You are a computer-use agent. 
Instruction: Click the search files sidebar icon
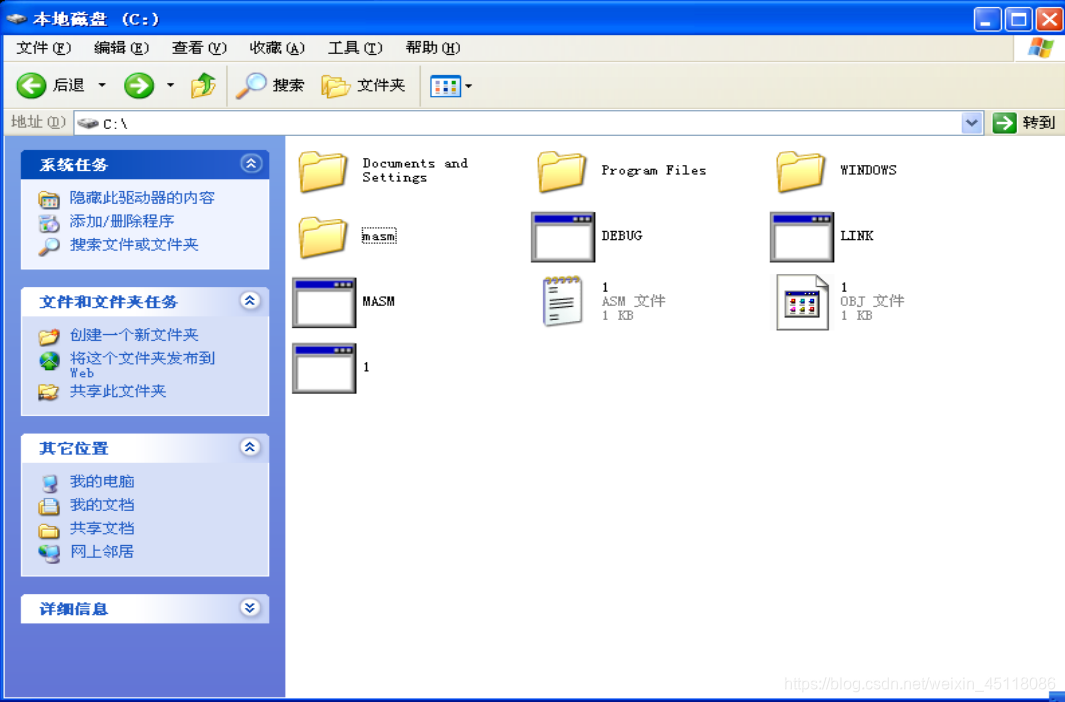[49, 246]
